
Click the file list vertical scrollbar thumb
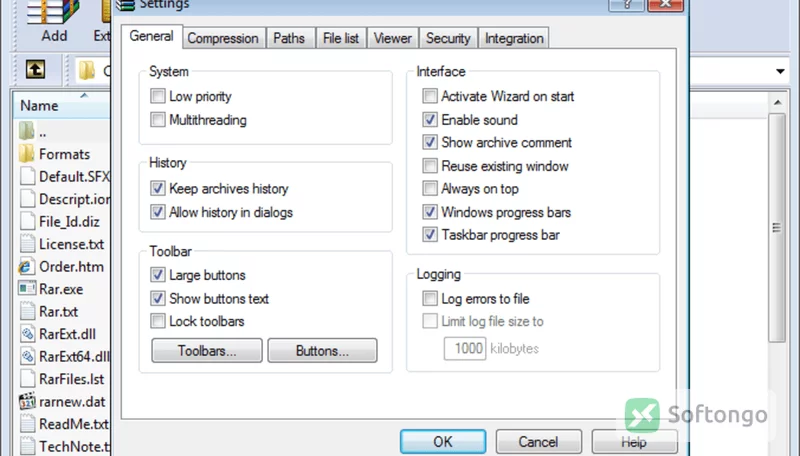coord(777,227)
